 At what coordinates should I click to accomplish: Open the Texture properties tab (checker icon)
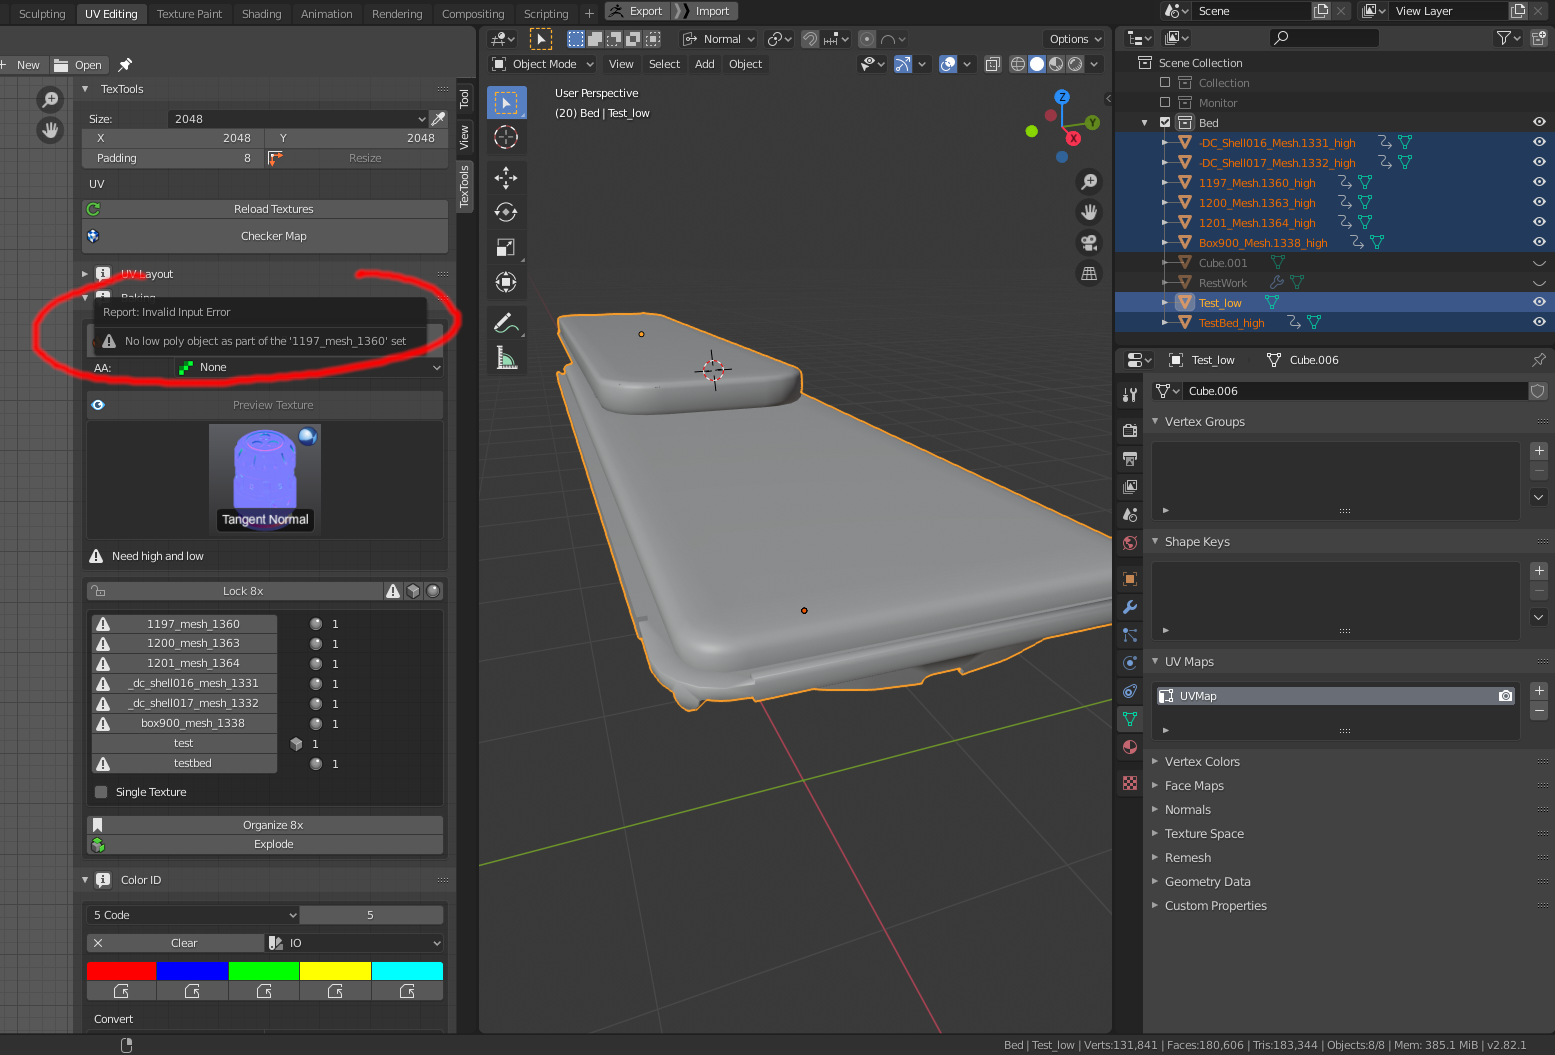1130,783
